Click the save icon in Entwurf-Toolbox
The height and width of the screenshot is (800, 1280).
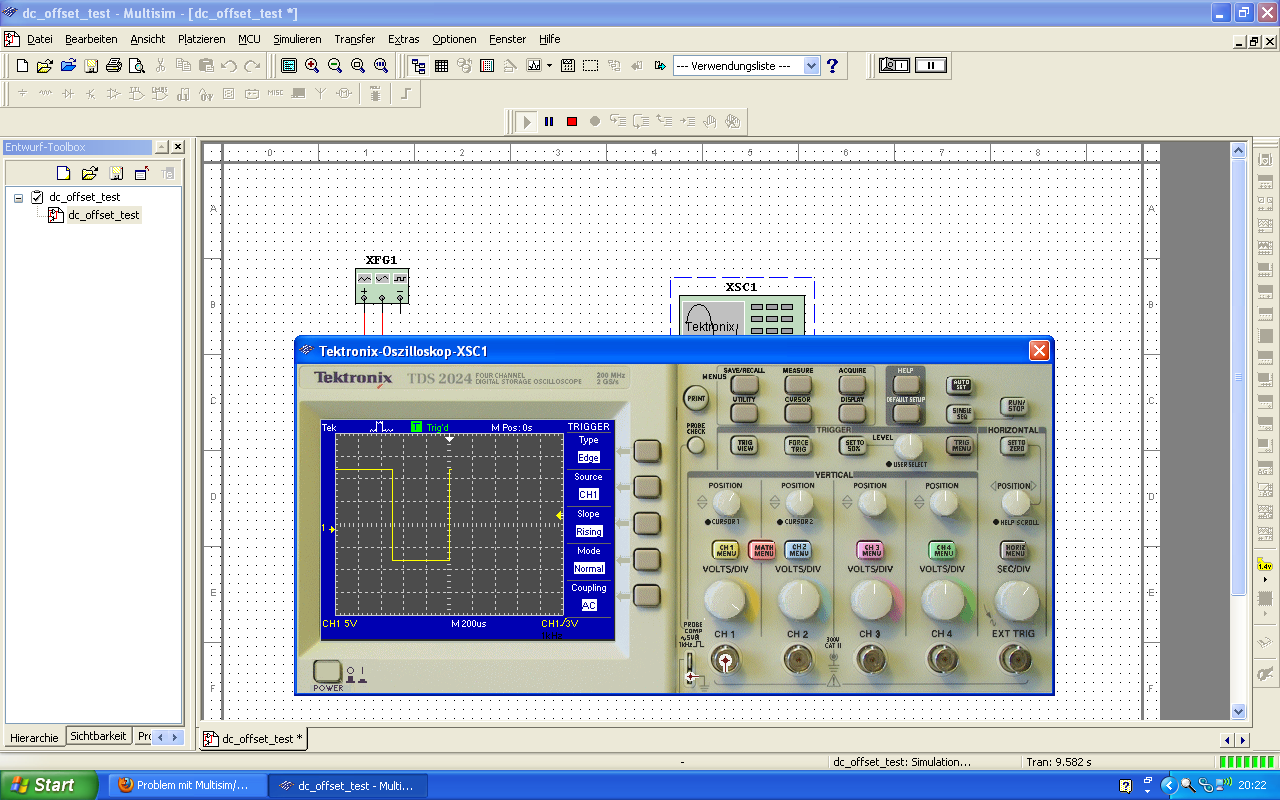[x=116, y=173]
